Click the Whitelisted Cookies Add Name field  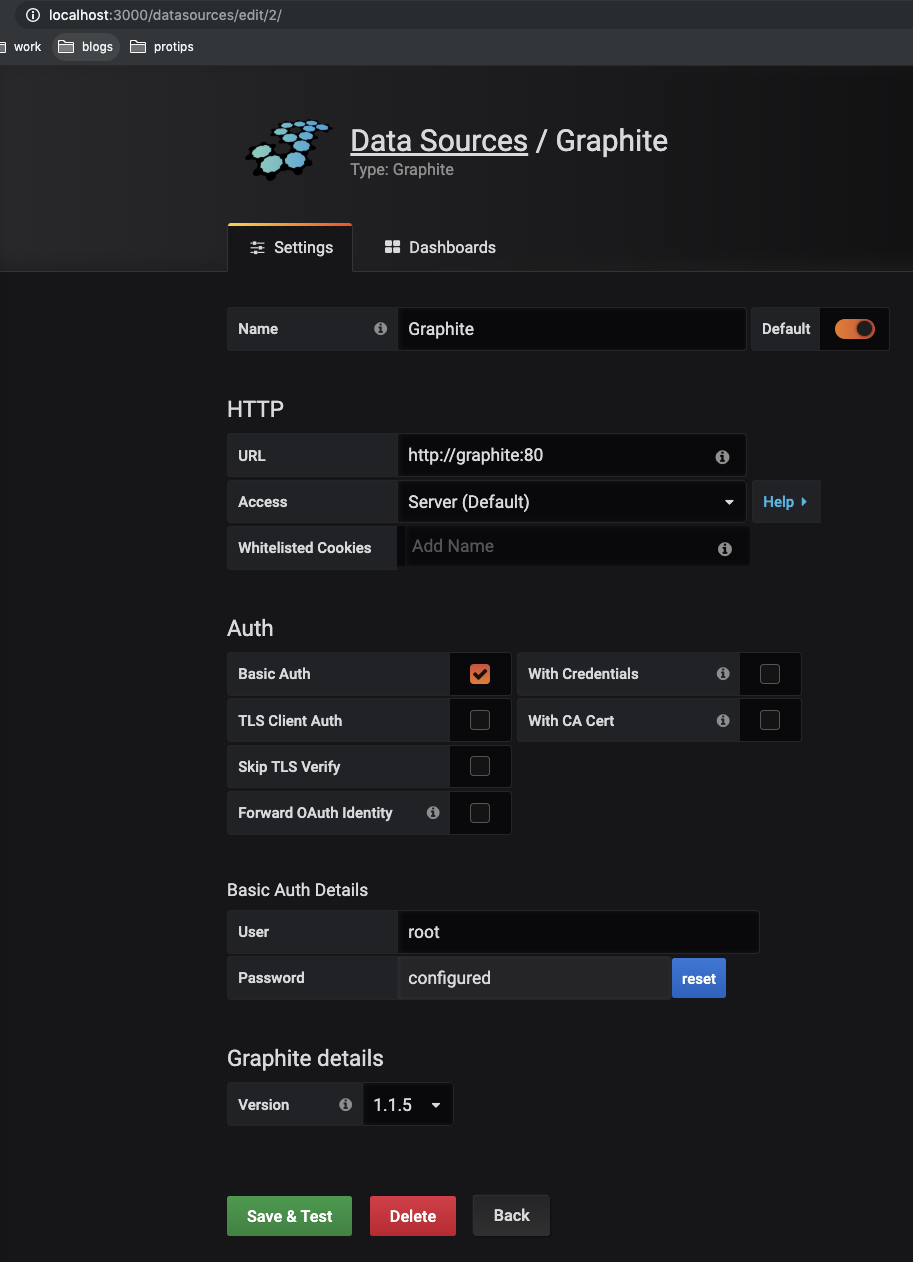[x=575, y=547]
